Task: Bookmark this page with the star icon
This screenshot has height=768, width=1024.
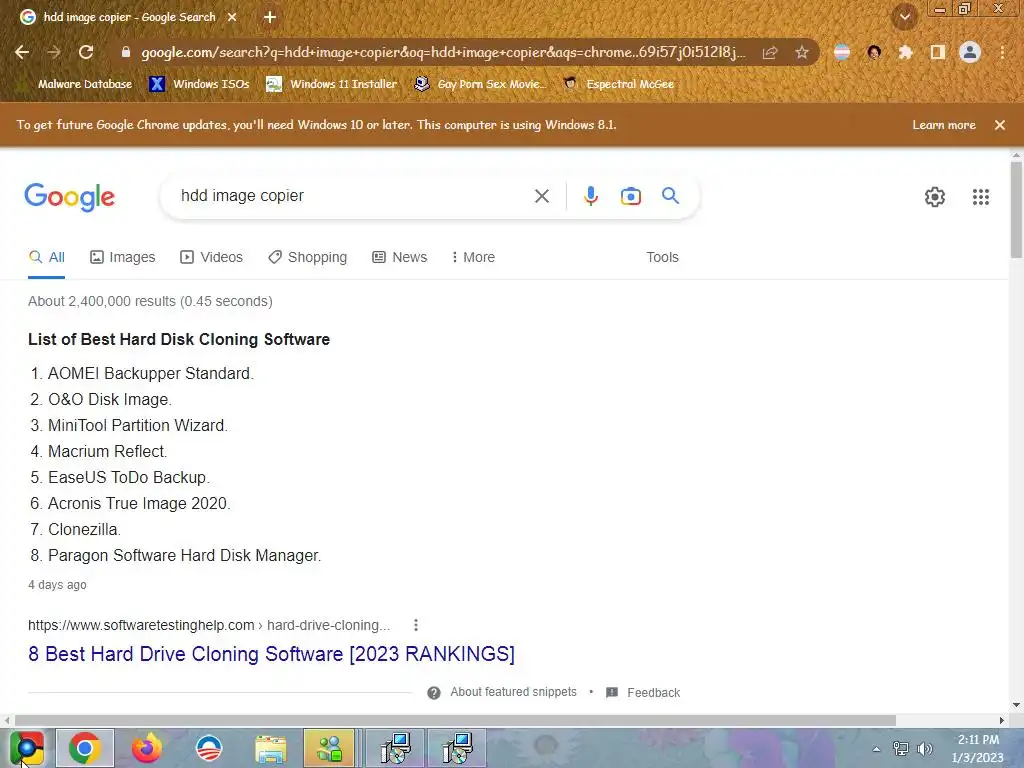Action: [x=801, y=52]
